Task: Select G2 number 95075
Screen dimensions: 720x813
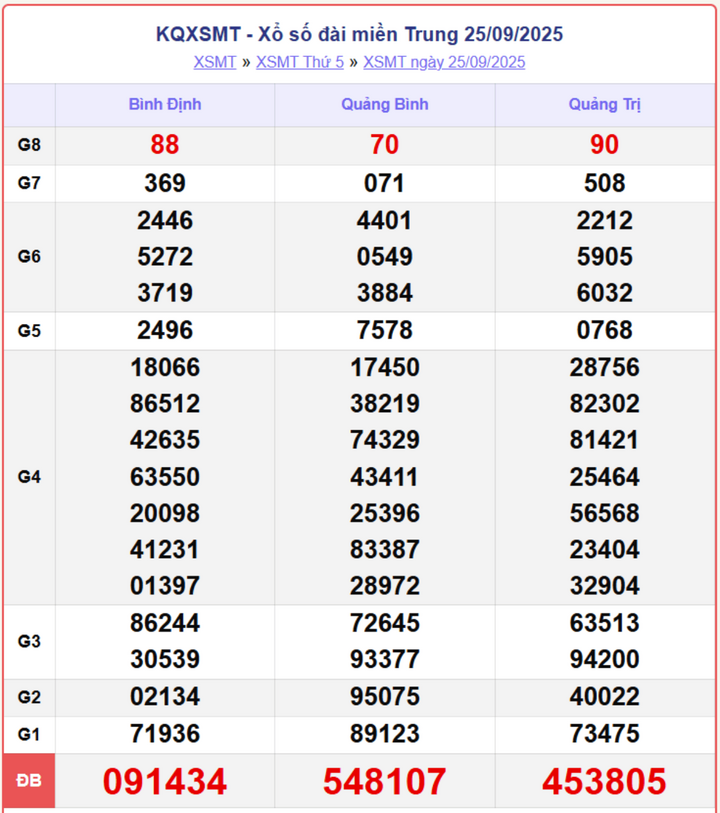Action: pyautogui.click(x=385, y=697)
